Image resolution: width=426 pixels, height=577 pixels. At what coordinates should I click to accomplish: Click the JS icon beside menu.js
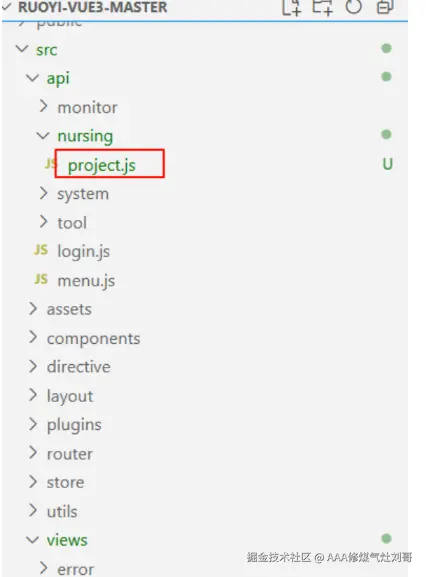pyautogui.click(x=41, y=279)
